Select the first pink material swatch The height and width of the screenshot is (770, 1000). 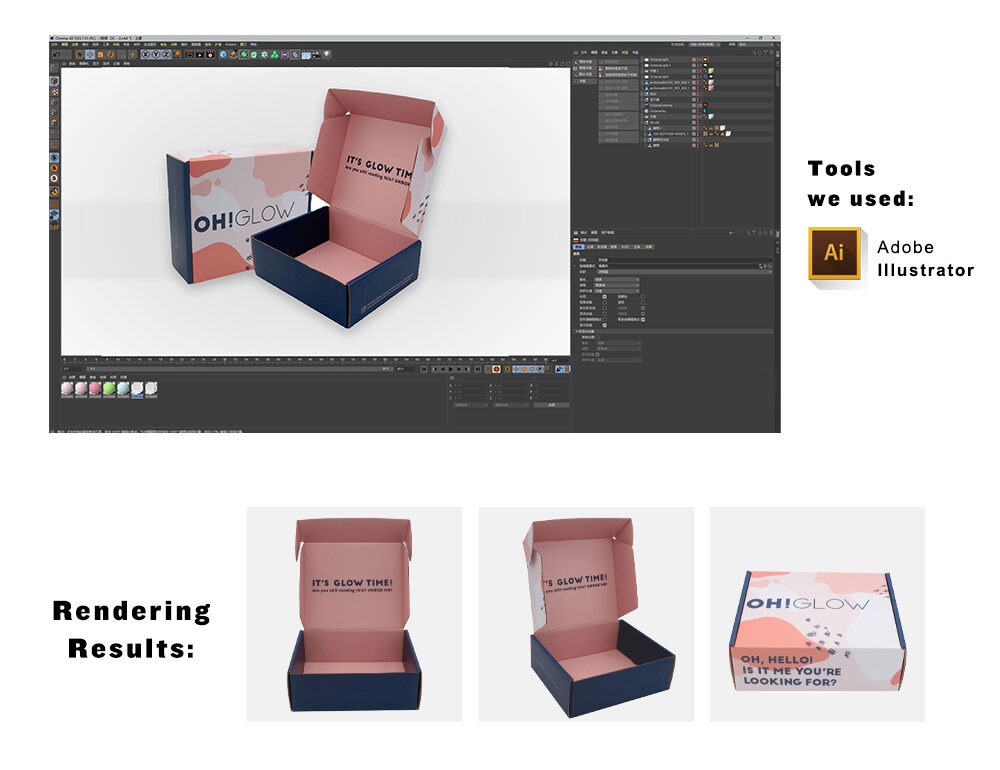point(67,388)
